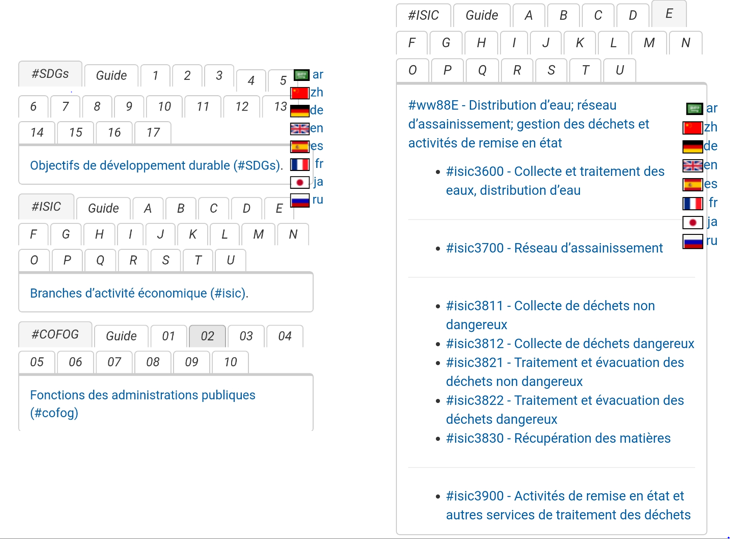The image size is (730, 539).
Task: Open the #SDGs tab
Action: 50,74
